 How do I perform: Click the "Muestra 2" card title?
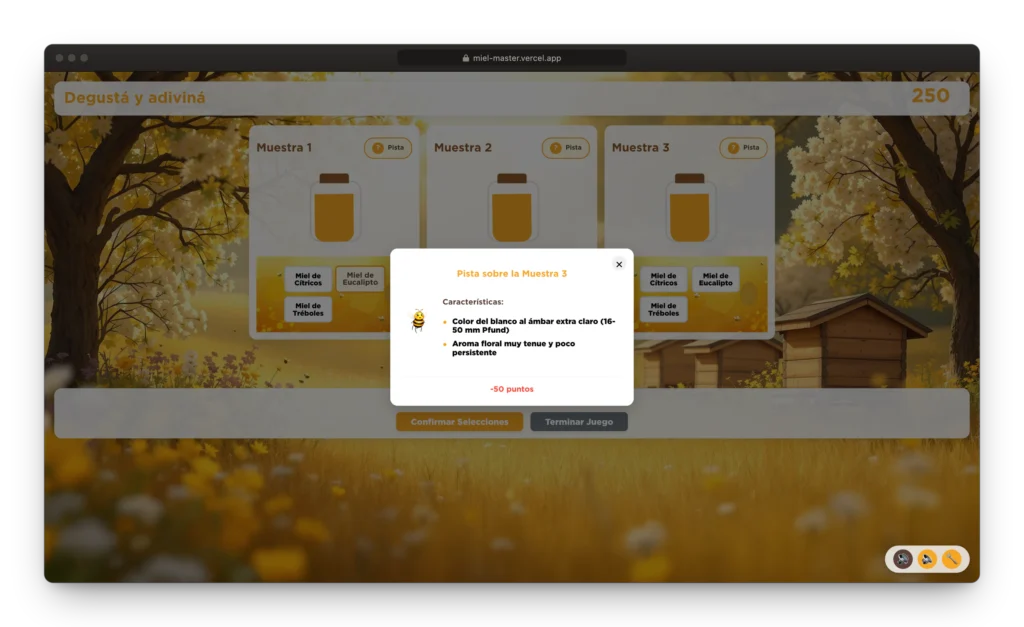(462, 148)
